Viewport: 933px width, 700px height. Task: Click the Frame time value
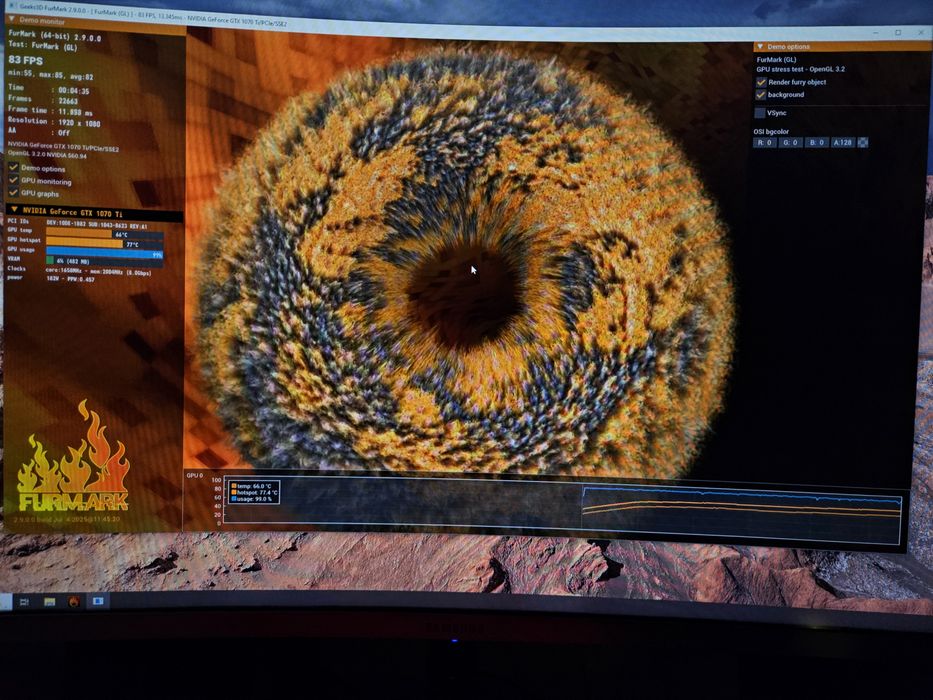click(x=76, y=112)
